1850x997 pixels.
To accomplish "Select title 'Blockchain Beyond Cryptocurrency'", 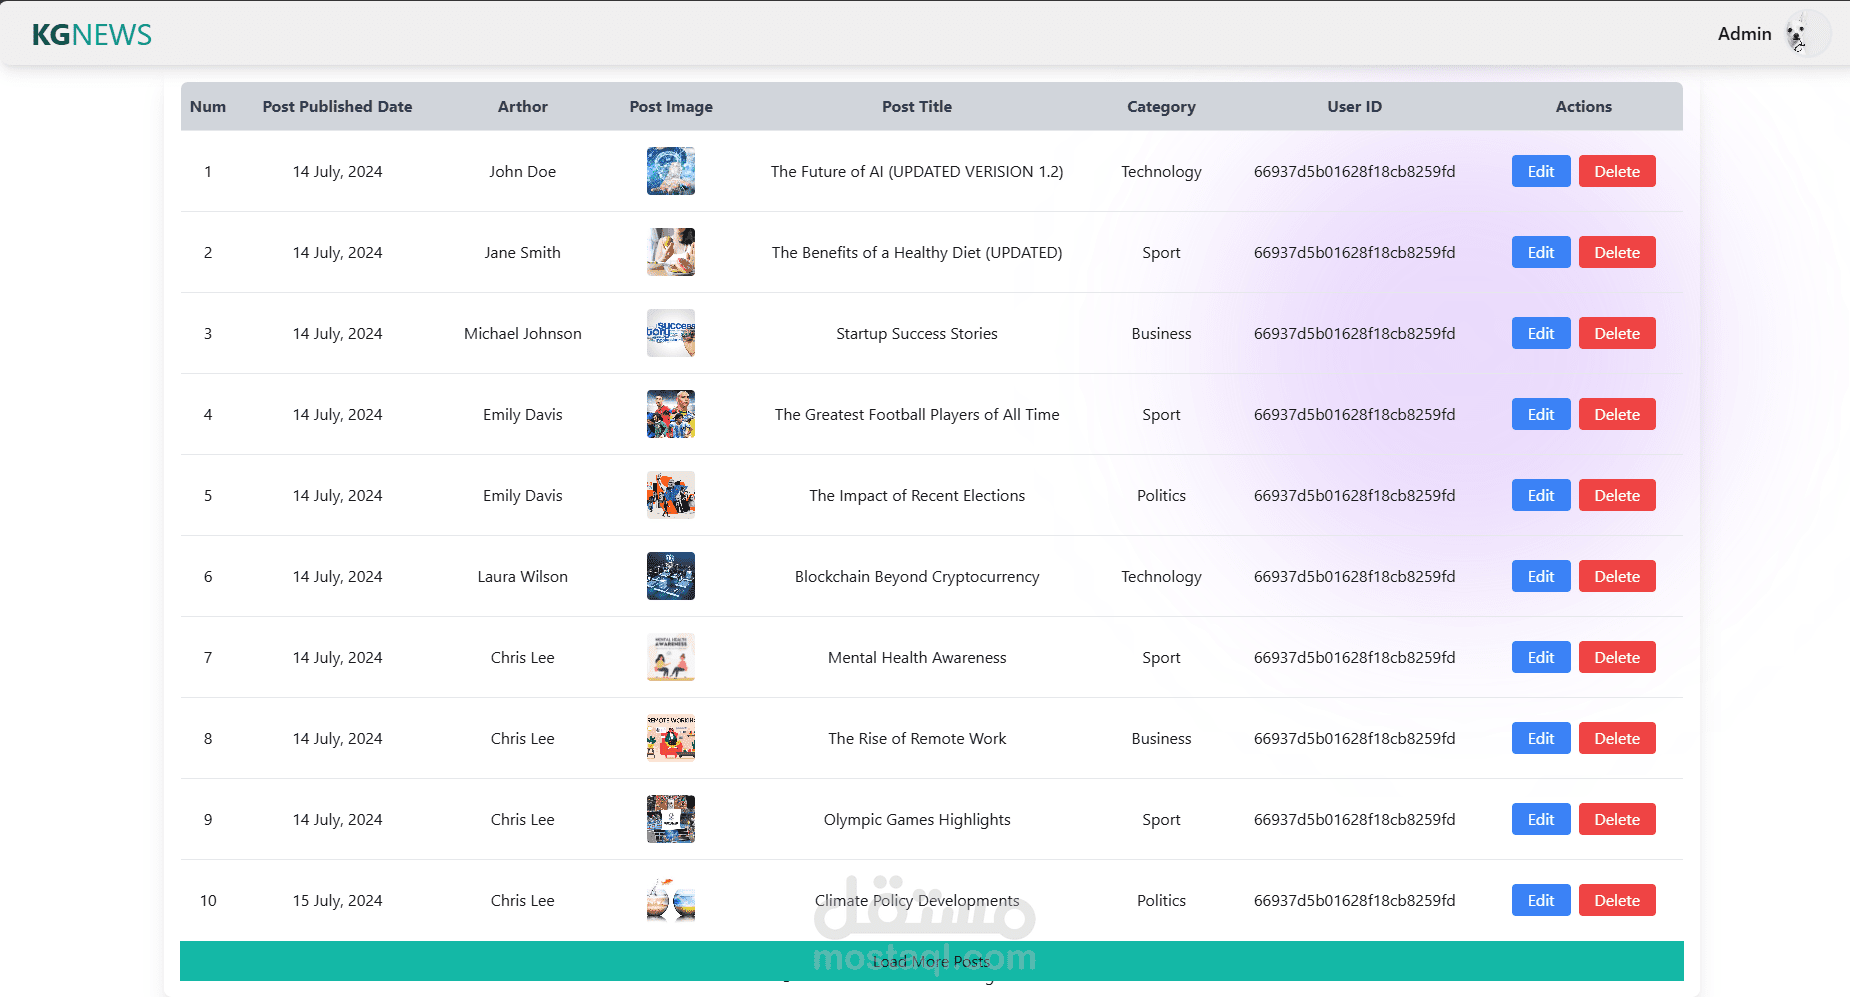I will [917, 577].
